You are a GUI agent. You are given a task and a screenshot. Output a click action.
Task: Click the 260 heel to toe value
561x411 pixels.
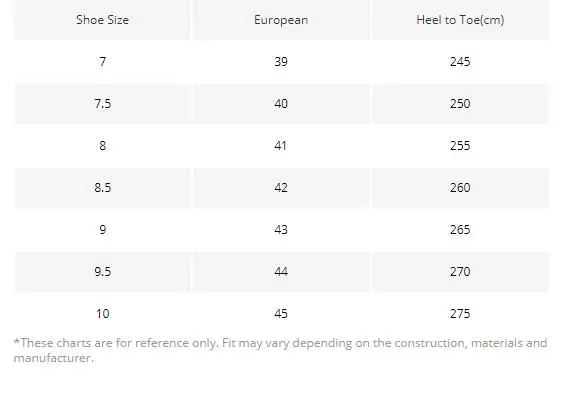pyautogui.click(x=460, y=188)
